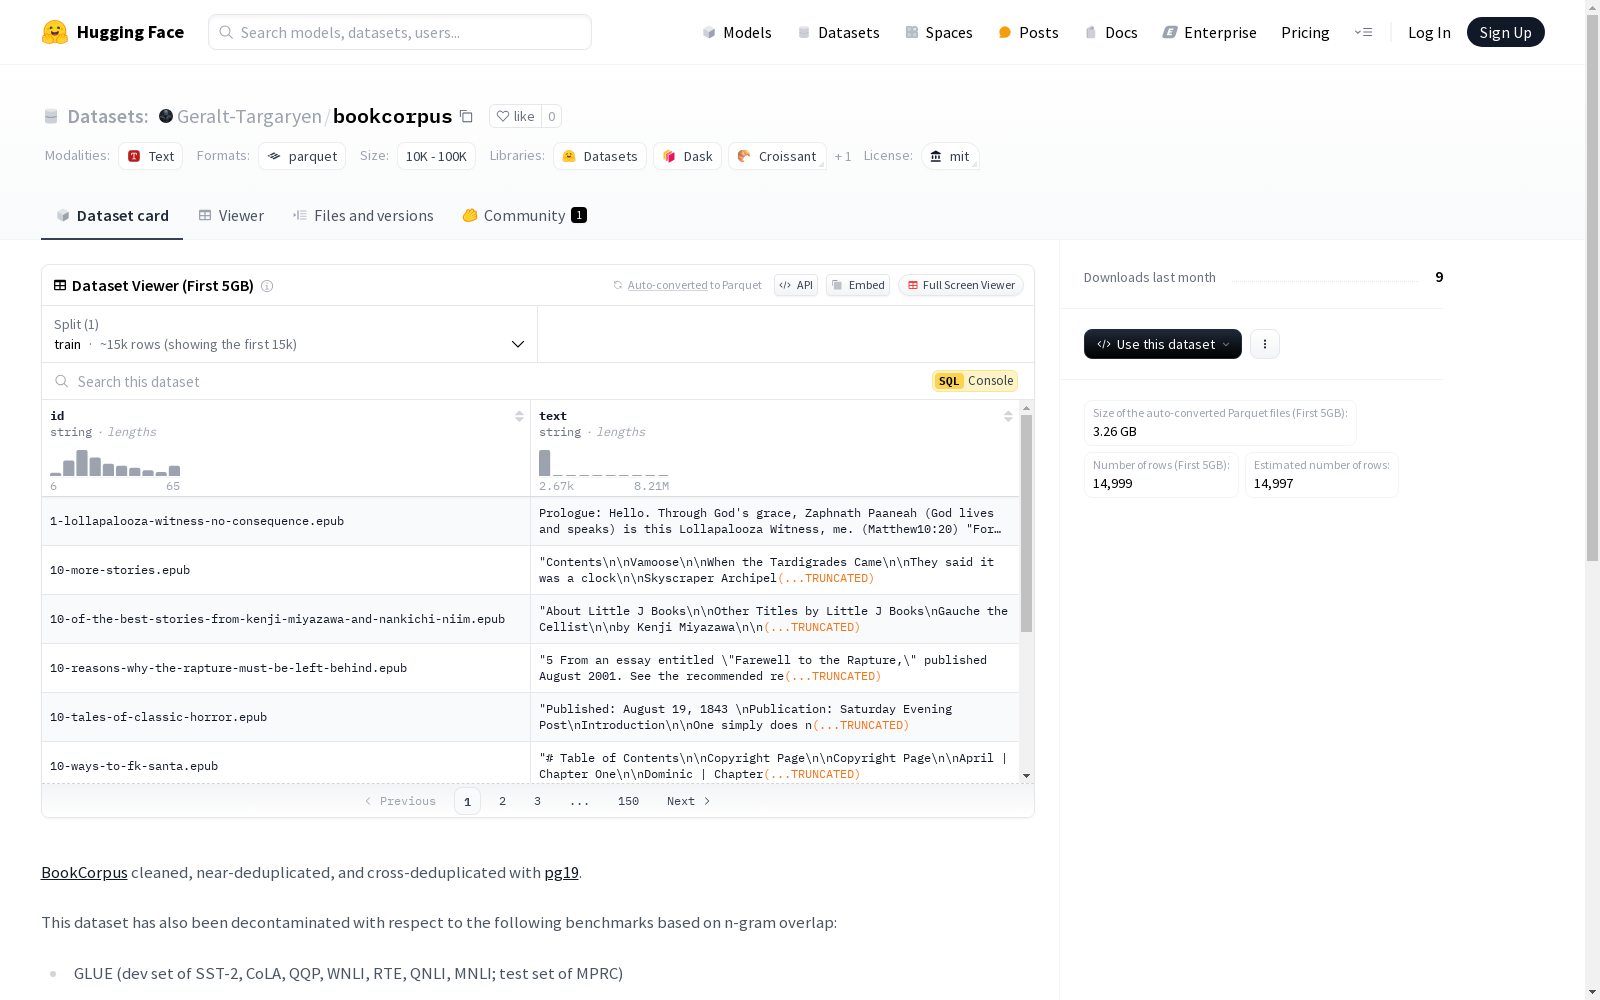Open the Auto-converted to Parquet link
The width and height of the screenshot is (1600, 1000).
click(x=668, y=285)
